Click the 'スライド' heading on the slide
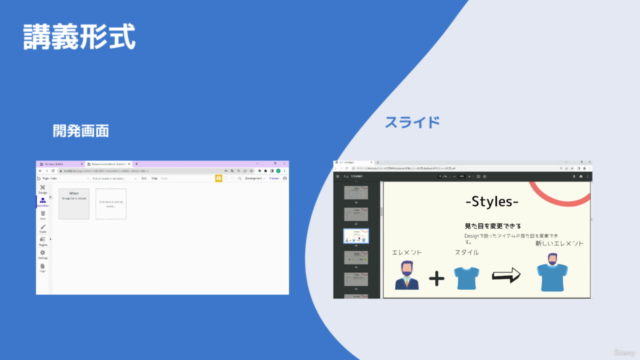Image resolution: width=640 pixels, height=360 pixels. tap(412, 122)
